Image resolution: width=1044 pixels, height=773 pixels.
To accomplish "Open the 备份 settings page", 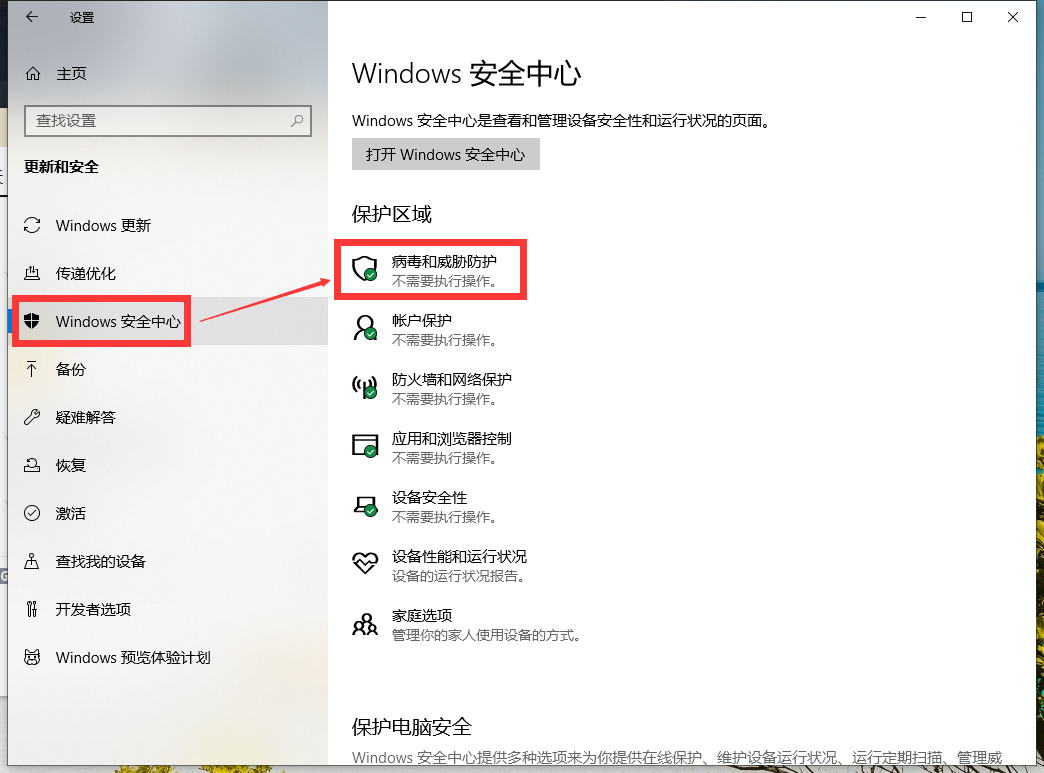I will [168, 369].
